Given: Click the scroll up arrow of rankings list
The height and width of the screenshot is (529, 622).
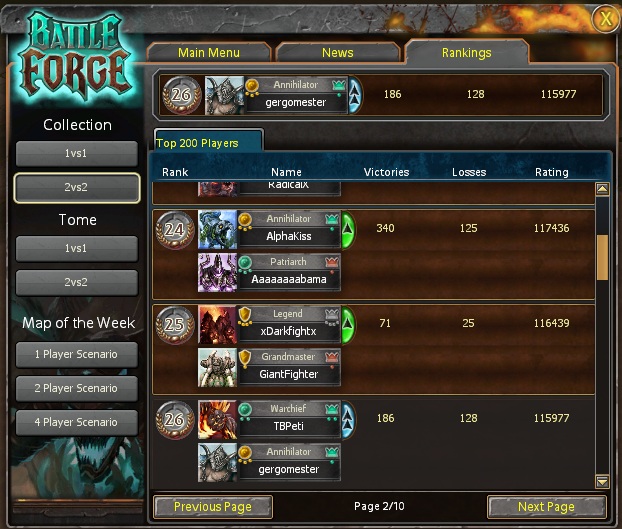Looking at the screenshot, I should point(602,189).
